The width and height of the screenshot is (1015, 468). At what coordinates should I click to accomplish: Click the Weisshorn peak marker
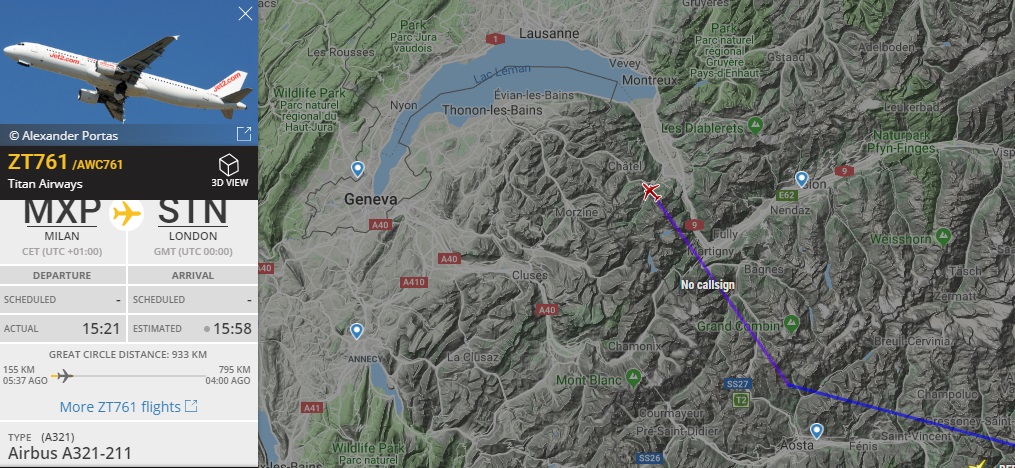(x=944, y=236)
